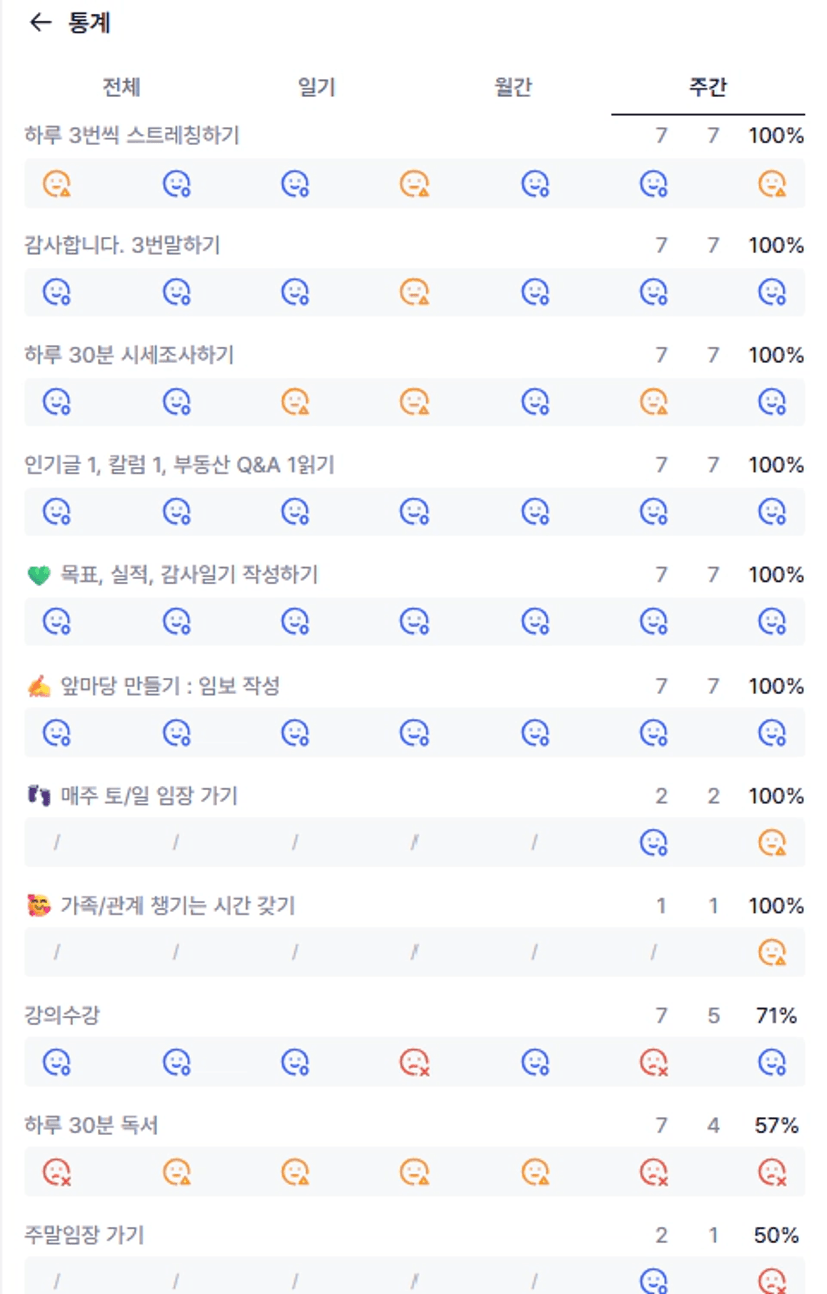The width and height of the screenshot is (827, 1294).
Task: Open the 하루 30분 시세조사하기 habit title
Action: 129,355
